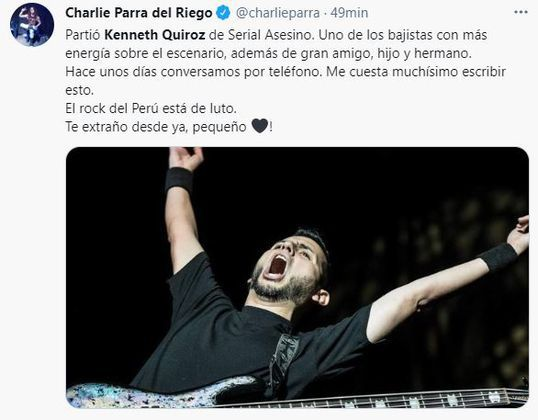Click the blue verified badge
The image size is (538, 420).
pyautogui.click(x=223, y=13)
